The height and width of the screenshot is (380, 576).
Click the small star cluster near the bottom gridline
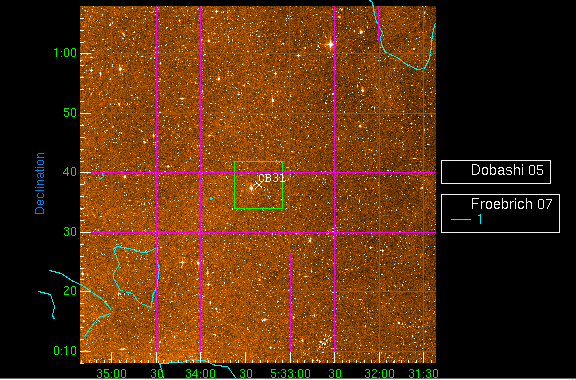tap(324, 340)
